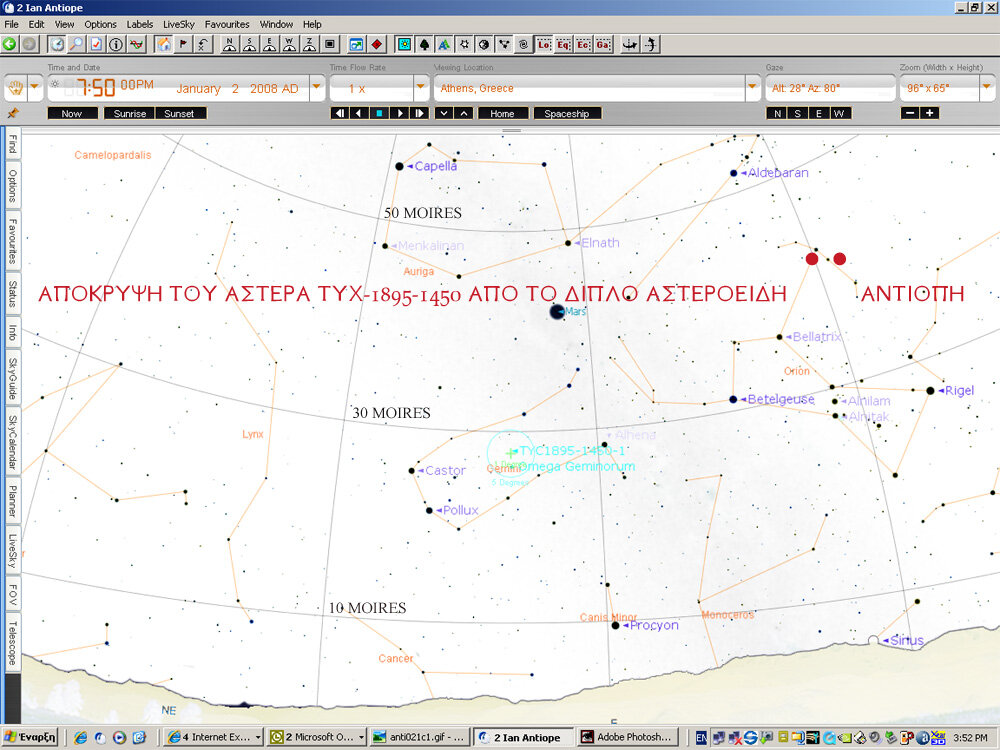The image size is (1000, 750).
Task: Click the green tree landscape icon
Action: pyautogui.click(x=424, y=44)
